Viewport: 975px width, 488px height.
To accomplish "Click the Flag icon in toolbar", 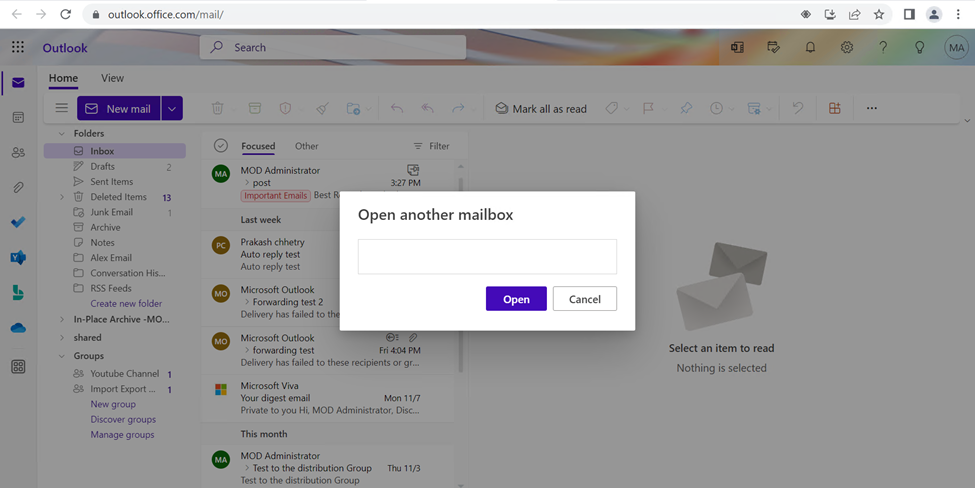I will point(648,108).
